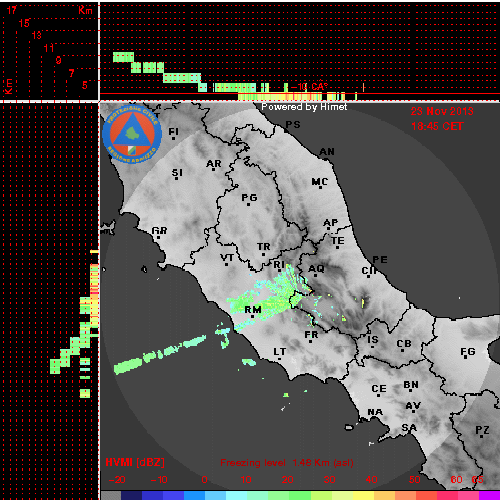Click the VT city label on the map
Image resolution: width=500 pixels, height=500 pixels.
227,258
